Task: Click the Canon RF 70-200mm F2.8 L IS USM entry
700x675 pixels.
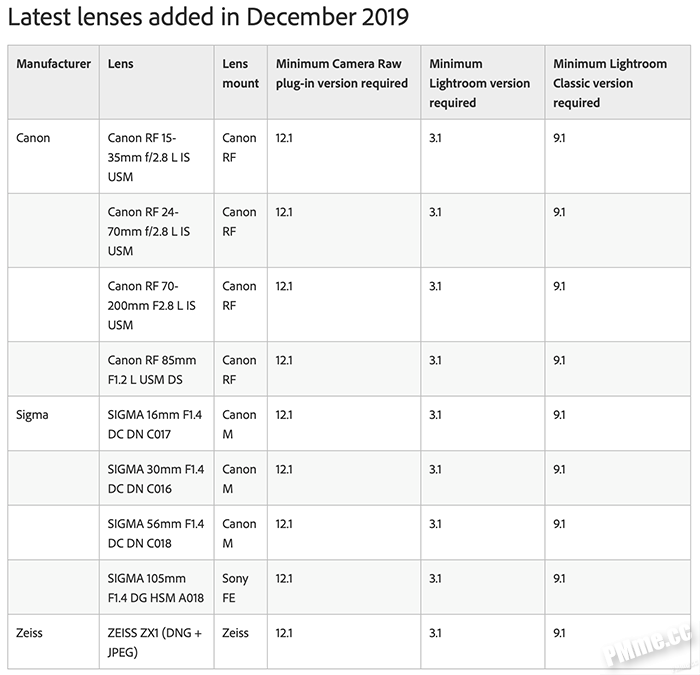Action: click(x=151, y=305)
